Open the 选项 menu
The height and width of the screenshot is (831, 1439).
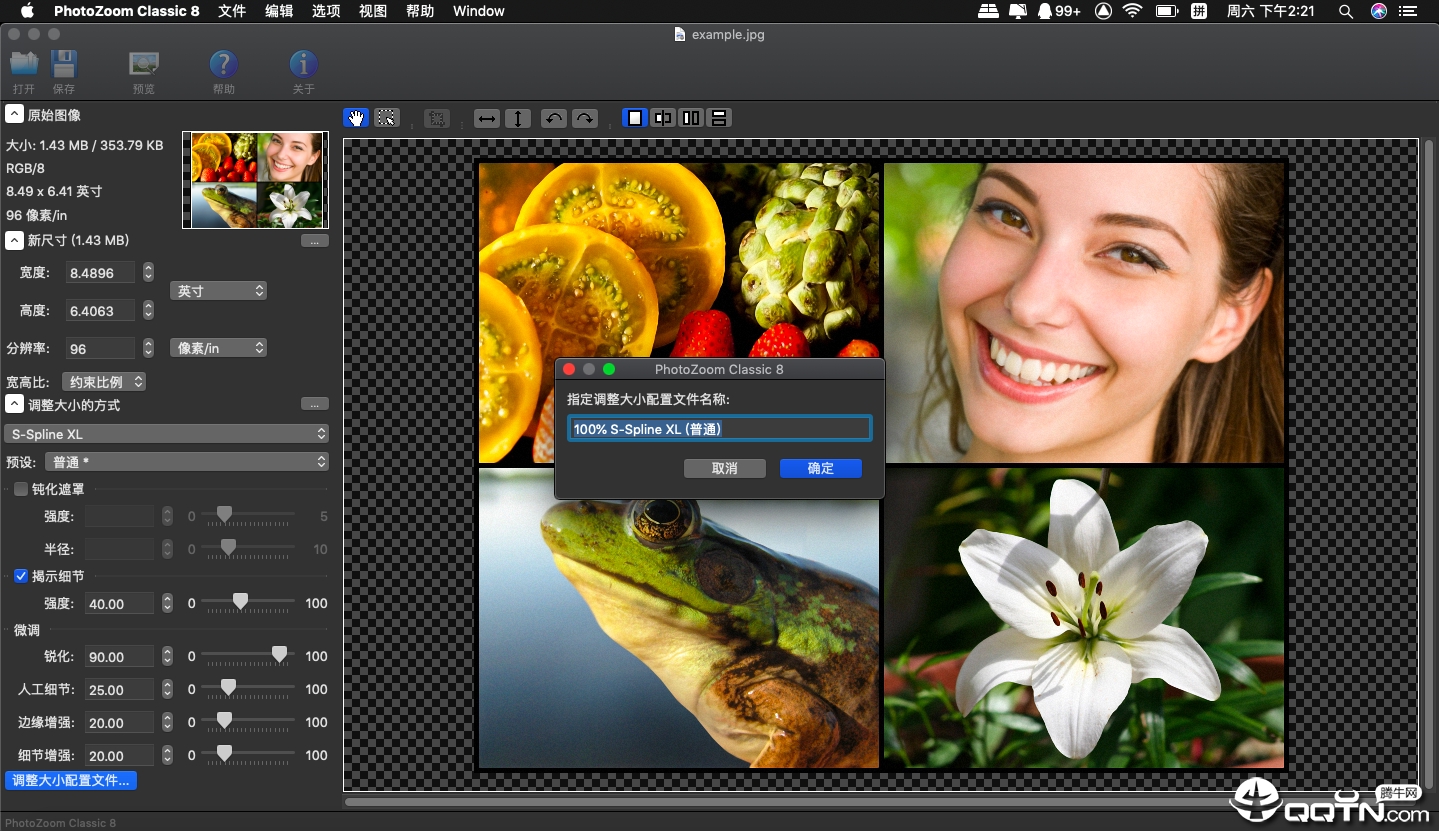point(326,11)
